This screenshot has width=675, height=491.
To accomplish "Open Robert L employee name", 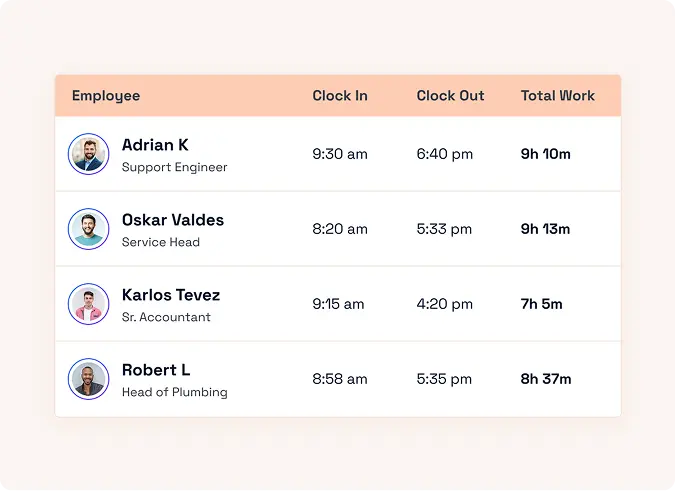I will (156, 370).
